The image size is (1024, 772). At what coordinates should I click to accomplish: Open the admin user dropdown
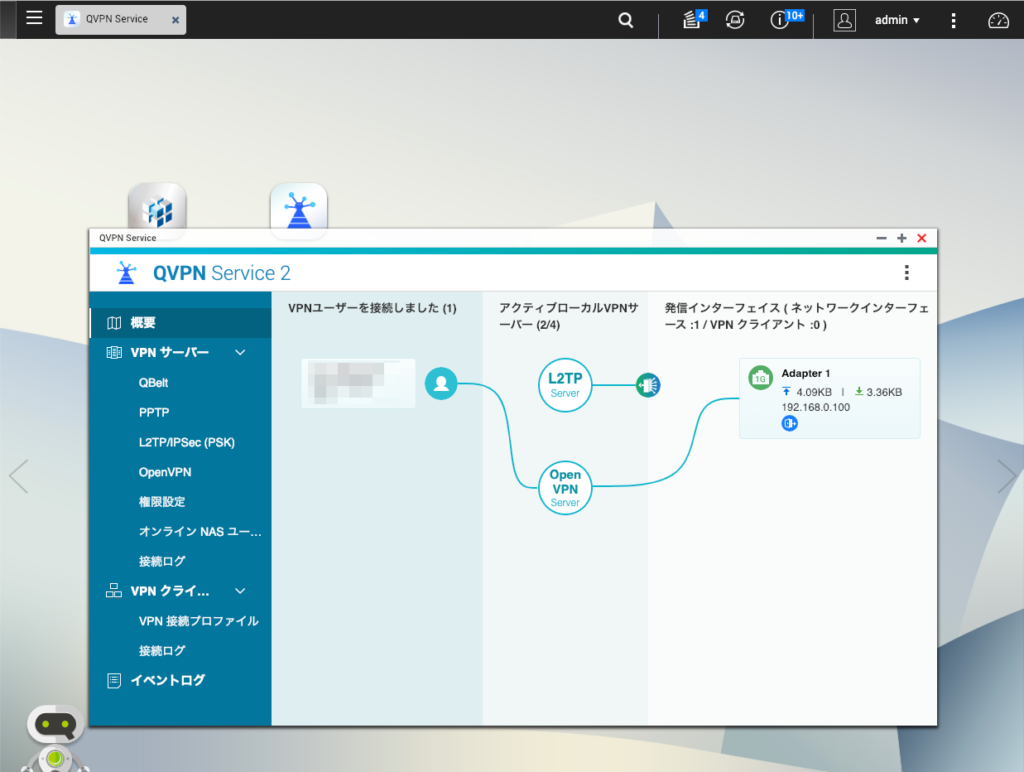[895, 20]
